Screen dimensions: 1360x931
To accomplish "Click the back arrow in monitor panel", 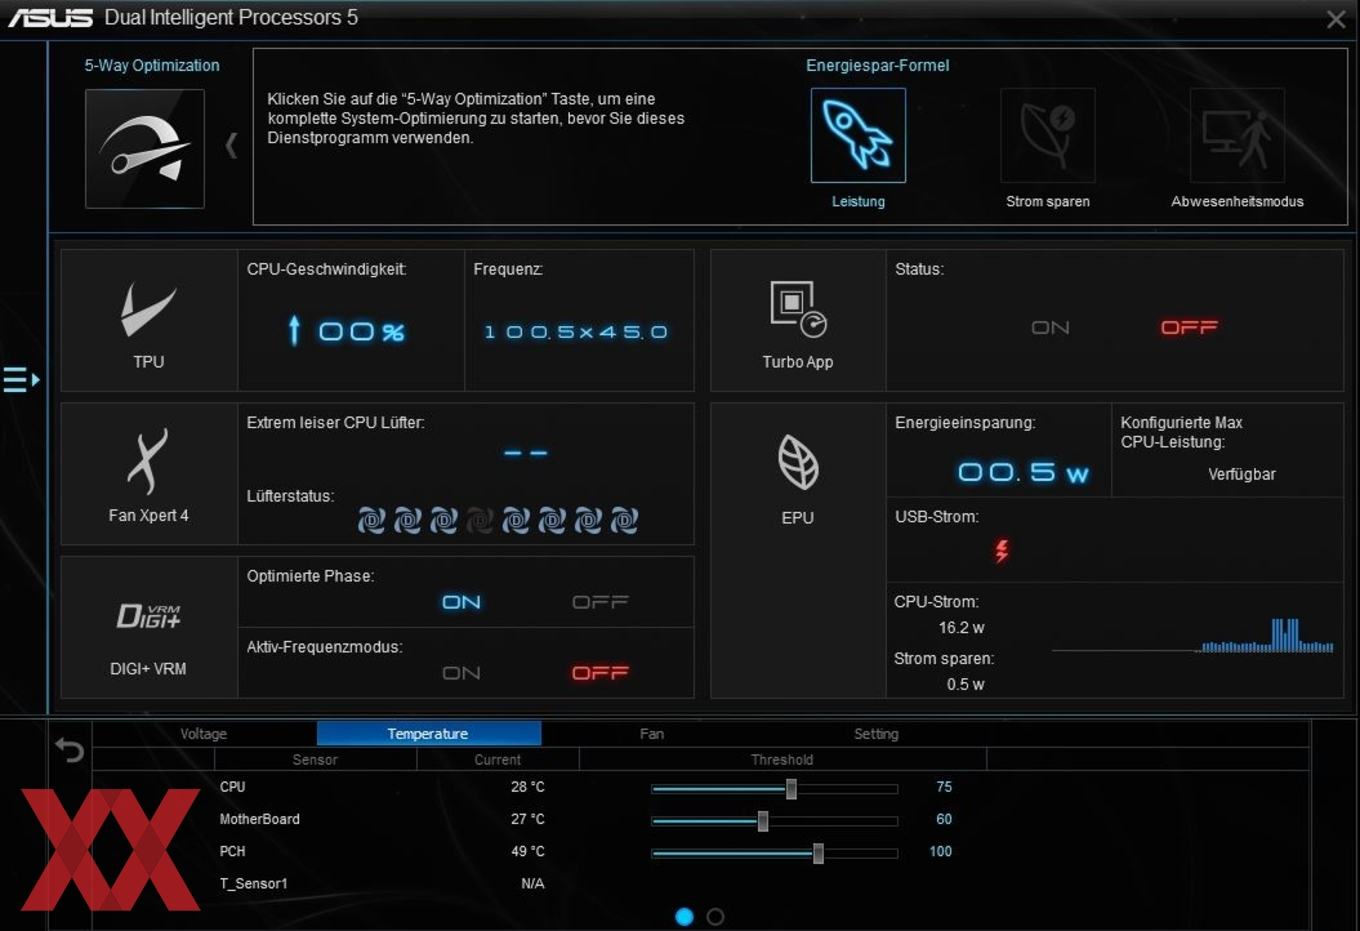I will click(x=69, y=749).
